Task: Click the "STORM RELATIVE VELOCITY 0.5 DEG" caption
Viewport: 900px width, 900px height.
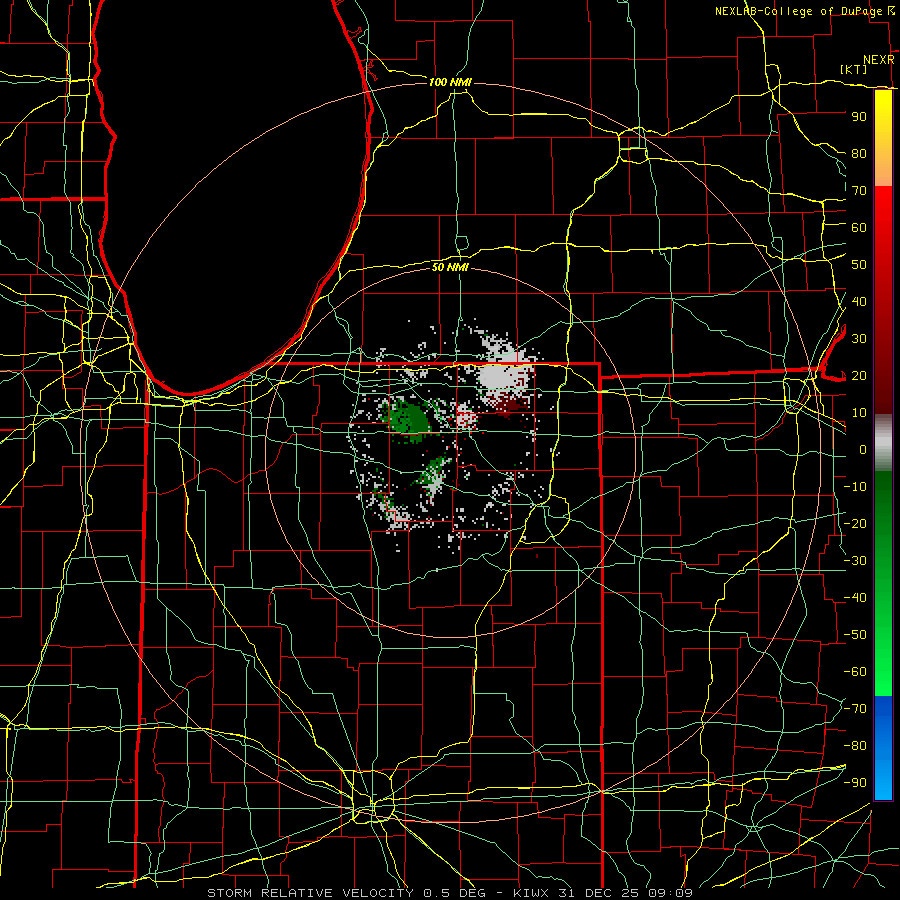Action: (346, 893)
